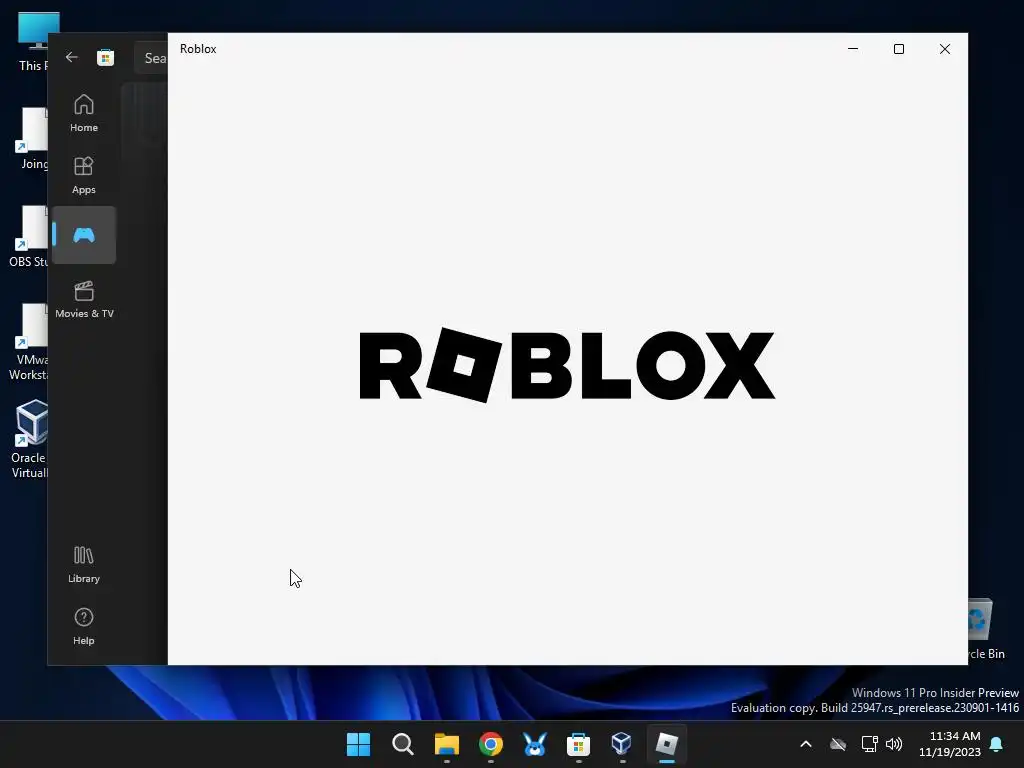Screen dimensions: 1024x768
Task: Open Help in Microsoft Store sidebar
Action: click(x=84, y=626)
